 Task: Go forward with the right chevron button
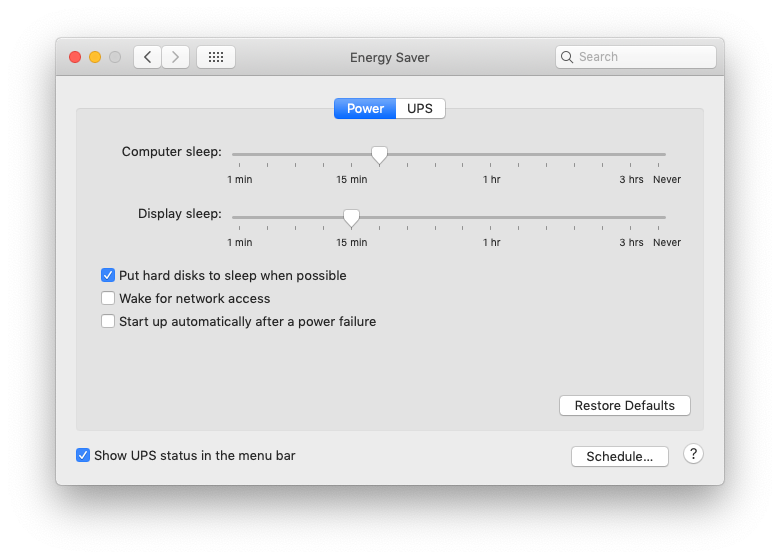[175, 57]
